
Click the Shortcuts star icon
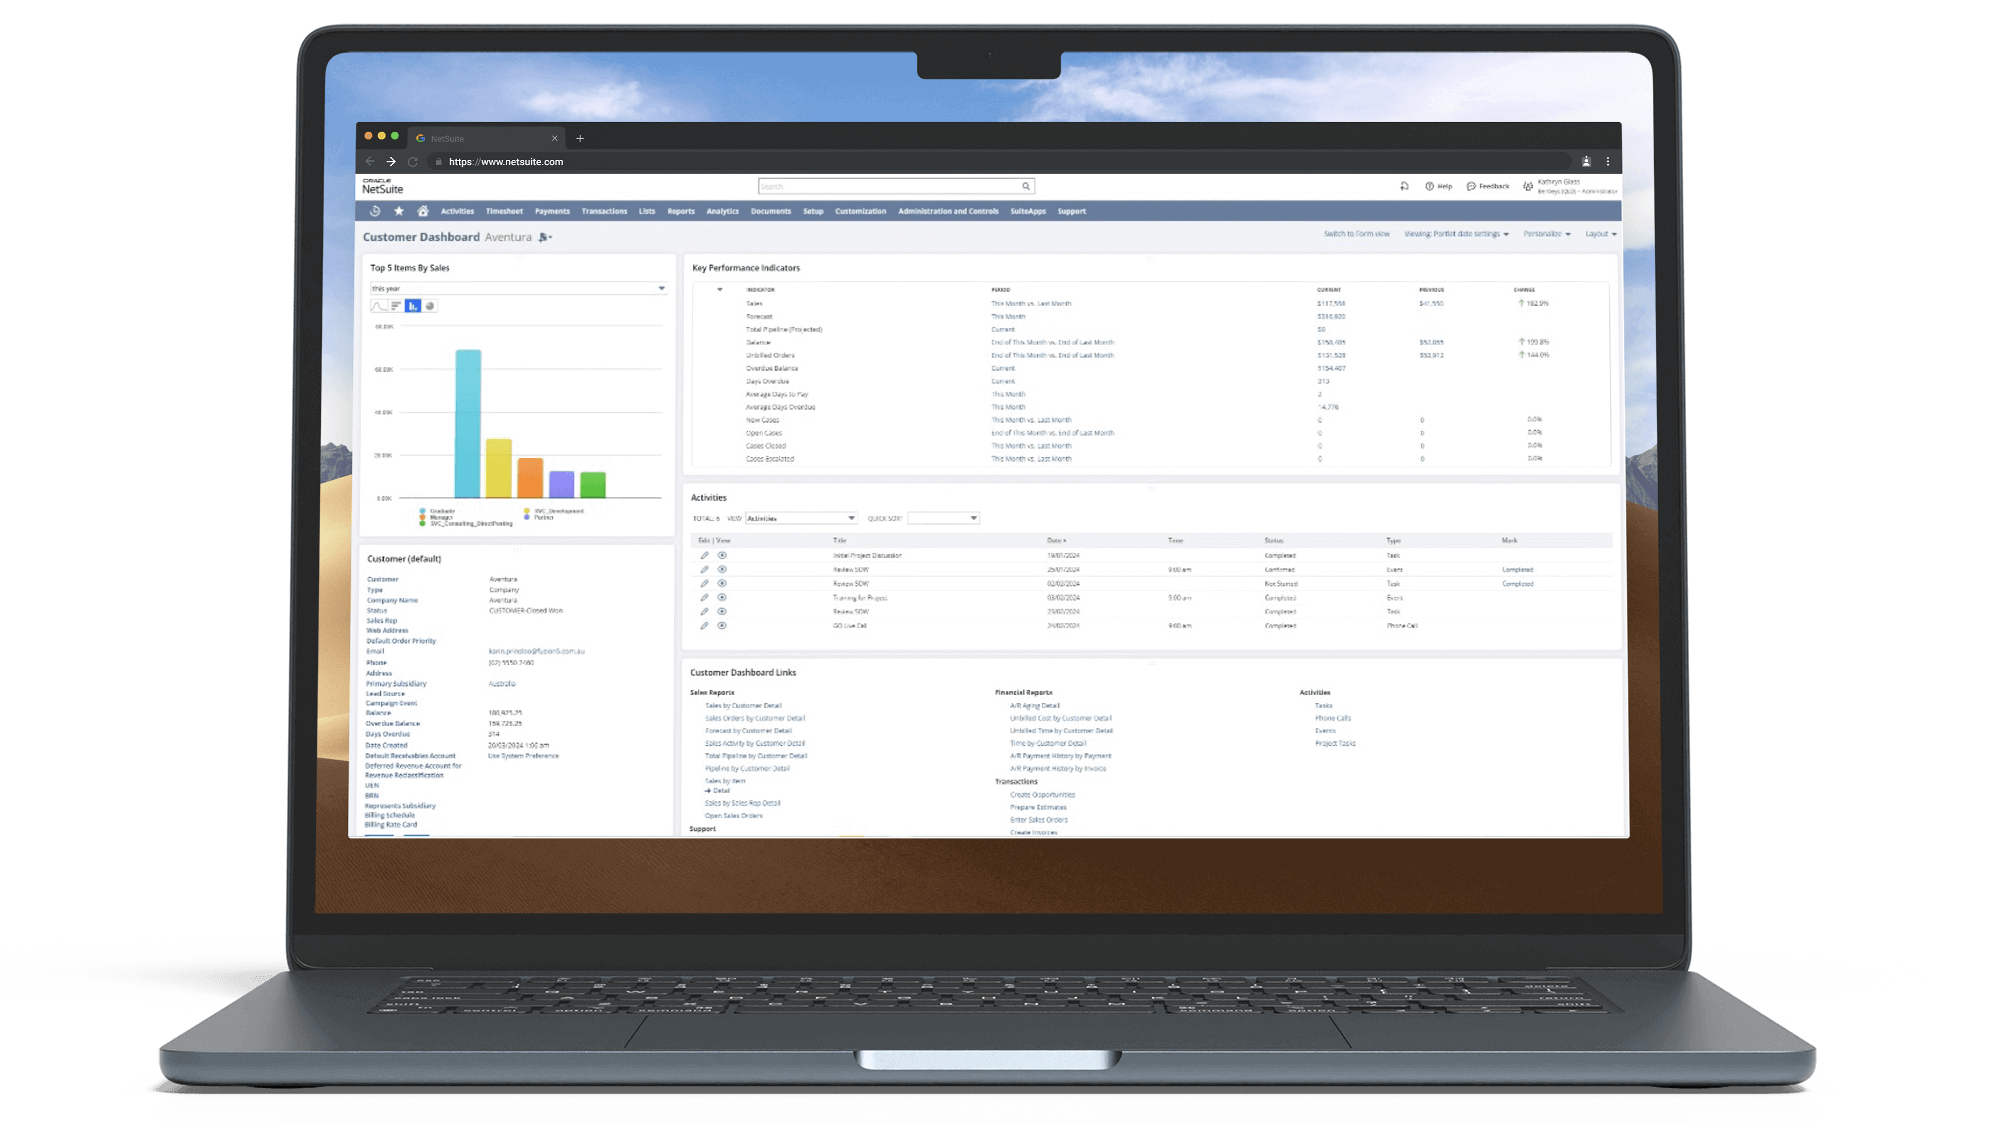point(399,211)
